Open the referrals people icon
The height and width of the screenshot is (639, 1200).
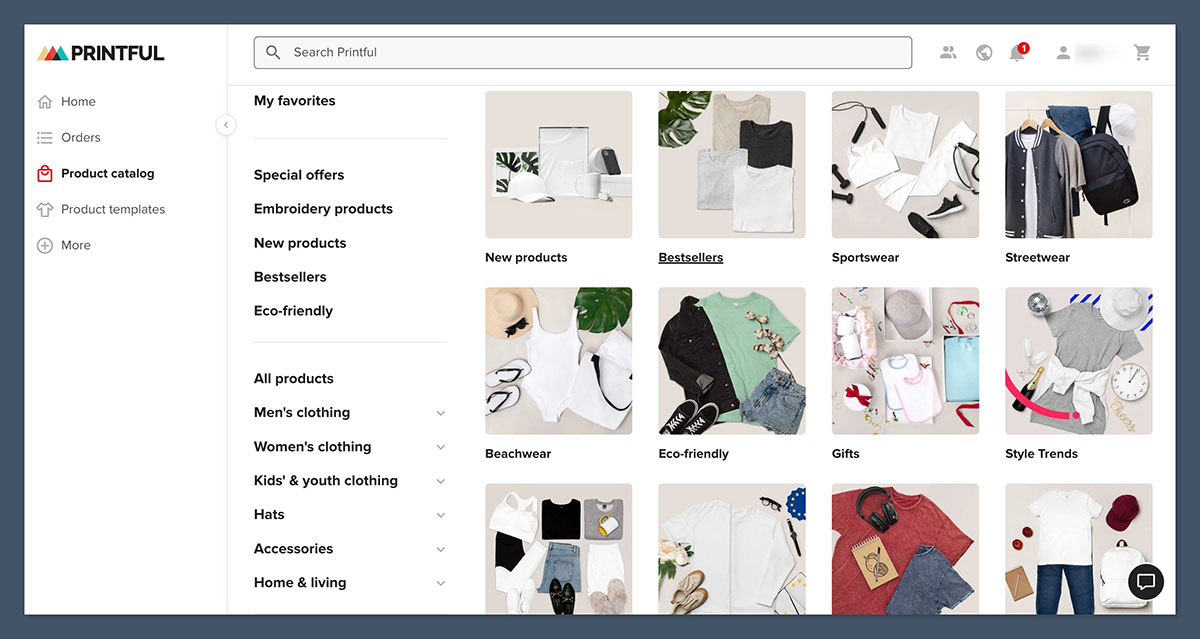pos(948,52)
